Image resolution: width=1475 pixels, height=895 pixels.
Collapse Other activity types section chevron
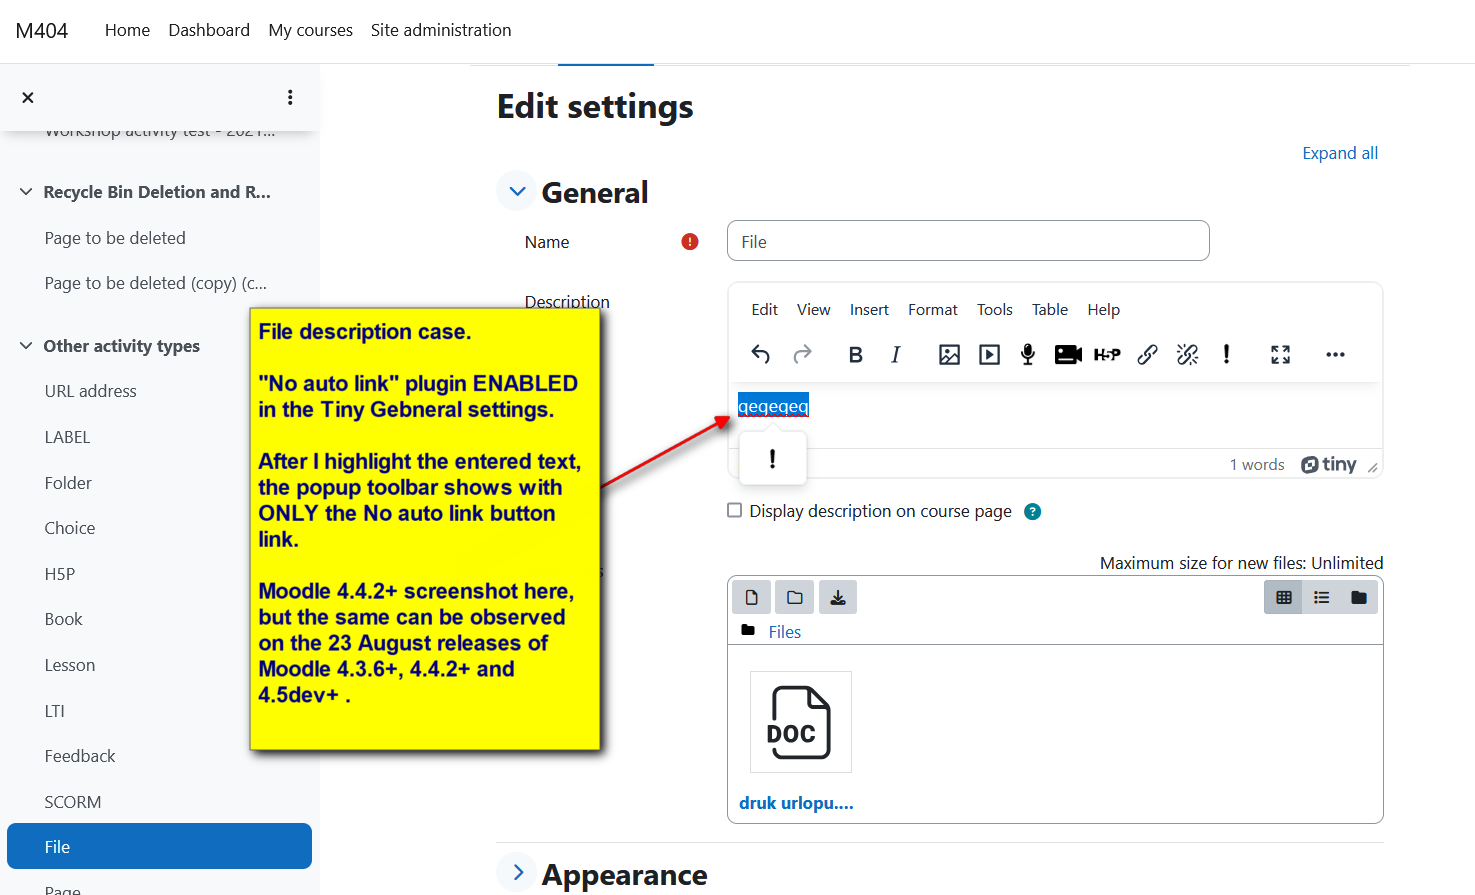[26, 346]
